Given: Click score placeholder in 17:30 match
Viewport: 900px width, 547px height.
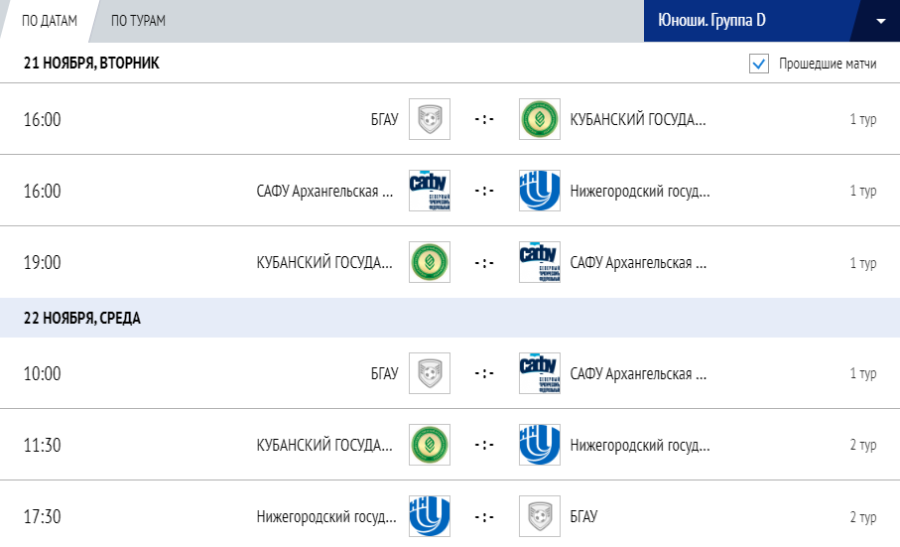Looking at the screenshot, I should [485, 517].
